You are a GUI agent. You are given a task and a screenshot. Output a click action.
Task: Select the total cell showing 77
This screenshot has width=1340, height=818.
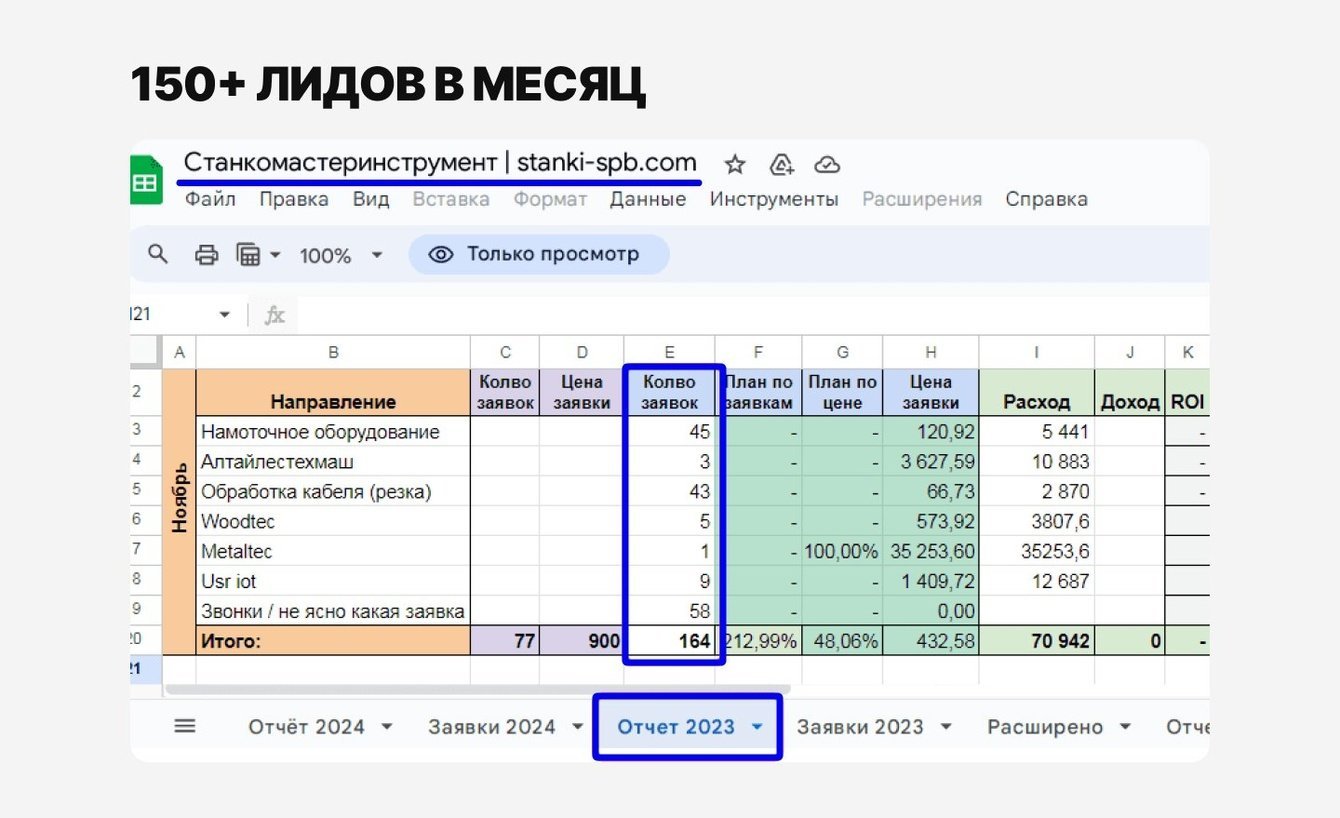tap(505, 641)
